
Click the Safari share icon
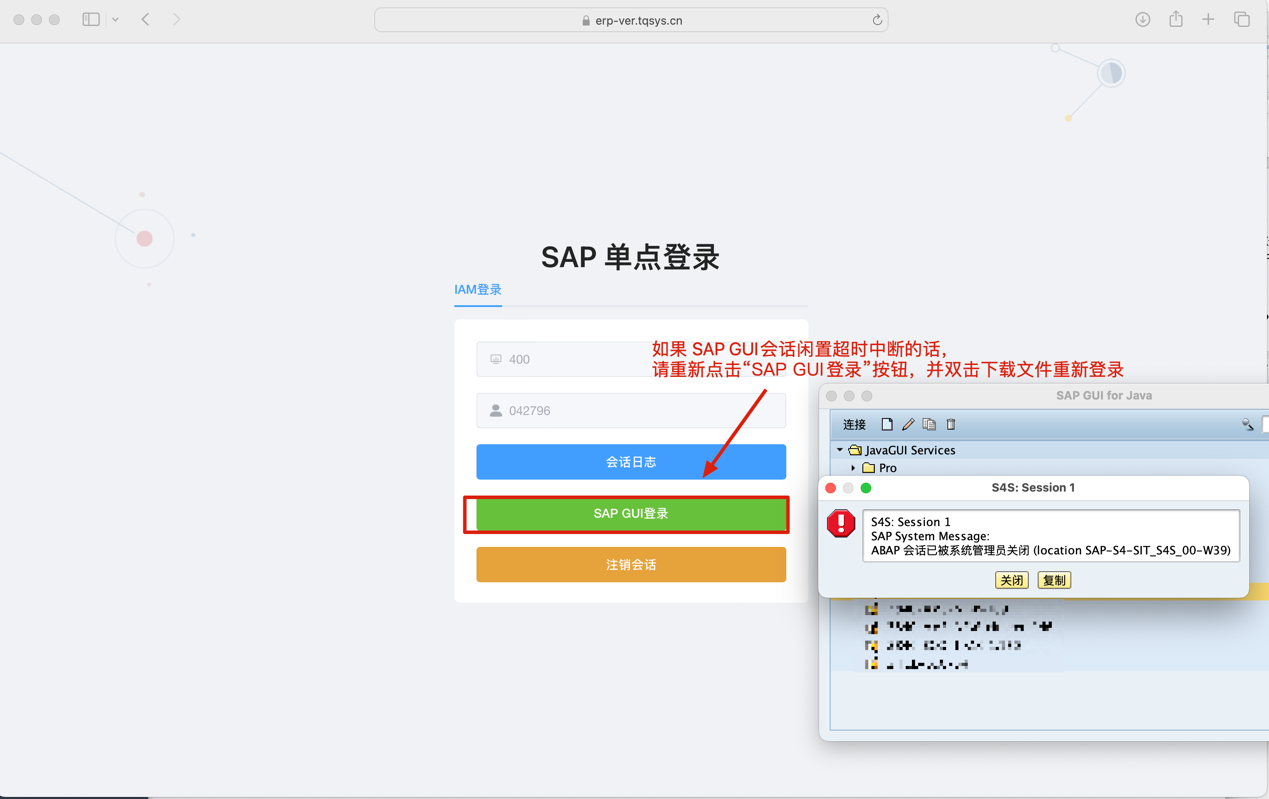pos(1176,20)
